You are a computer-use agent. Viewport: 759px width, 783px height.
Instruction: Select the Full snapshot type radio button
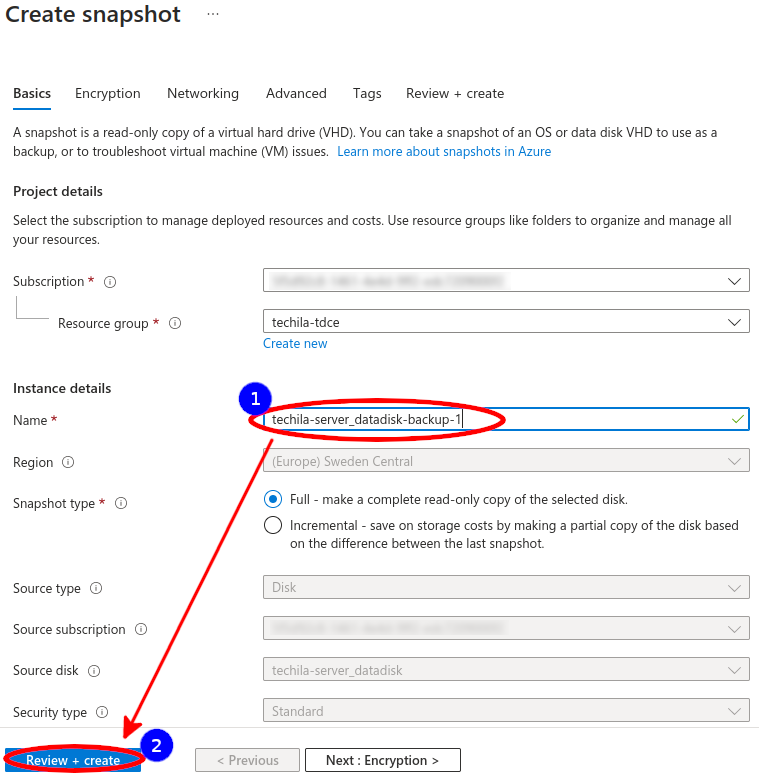click(273, 499)
